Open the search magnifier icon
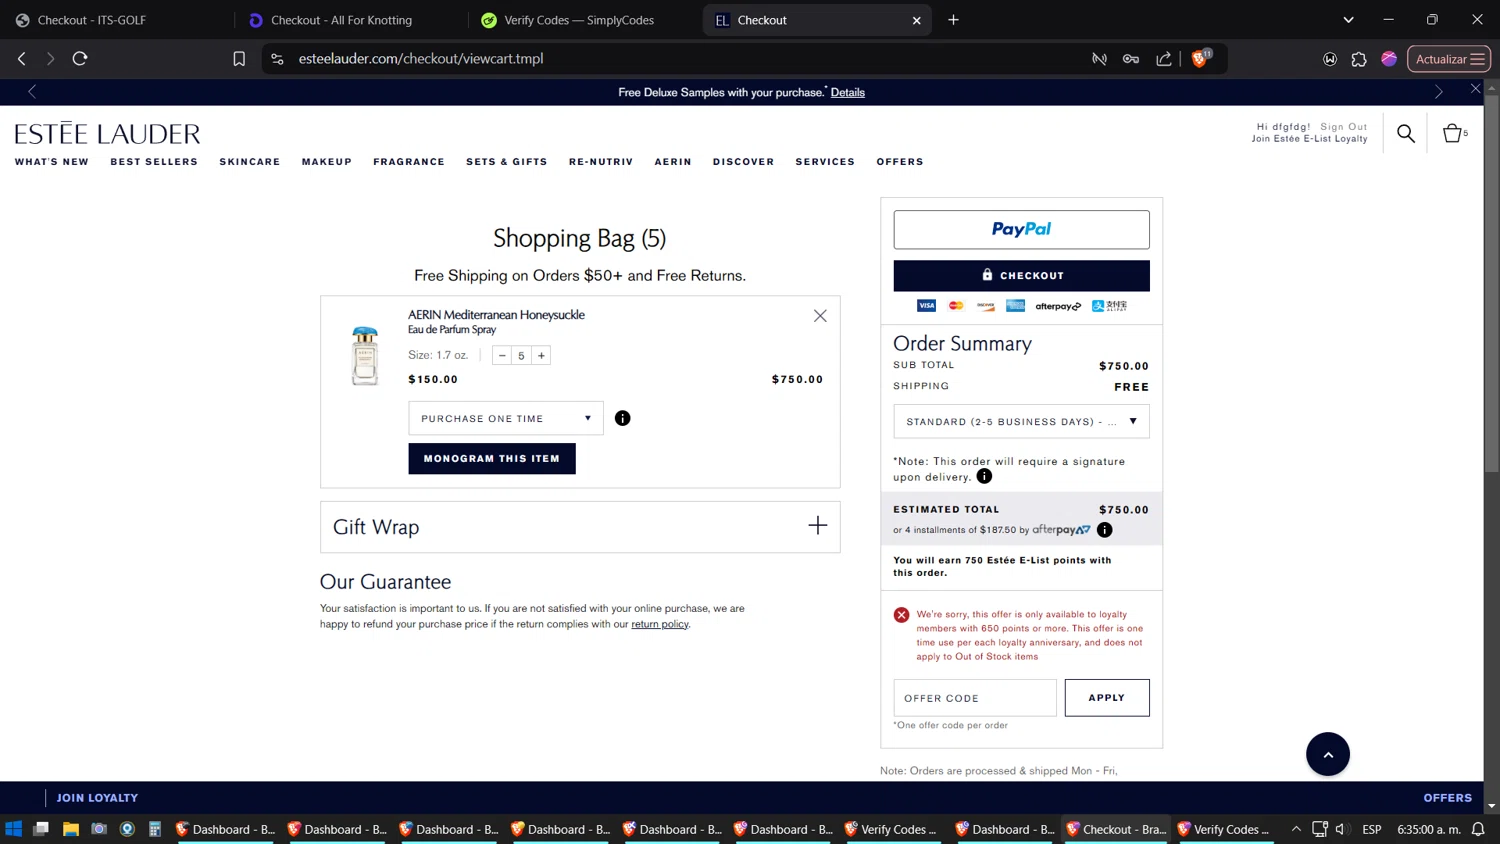Screen dimensions: 1500x844 tap(1406, 133)
